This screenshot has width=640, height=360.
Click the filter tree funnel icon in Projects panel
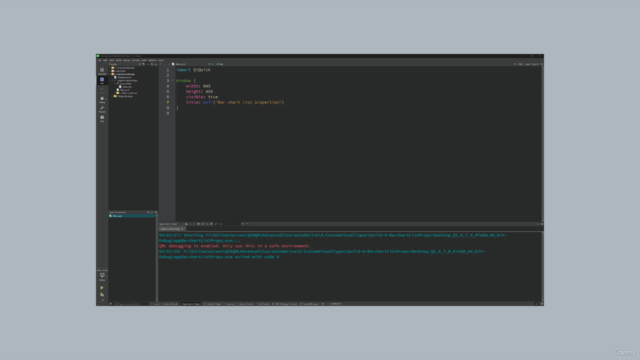[x=143, y=64]
